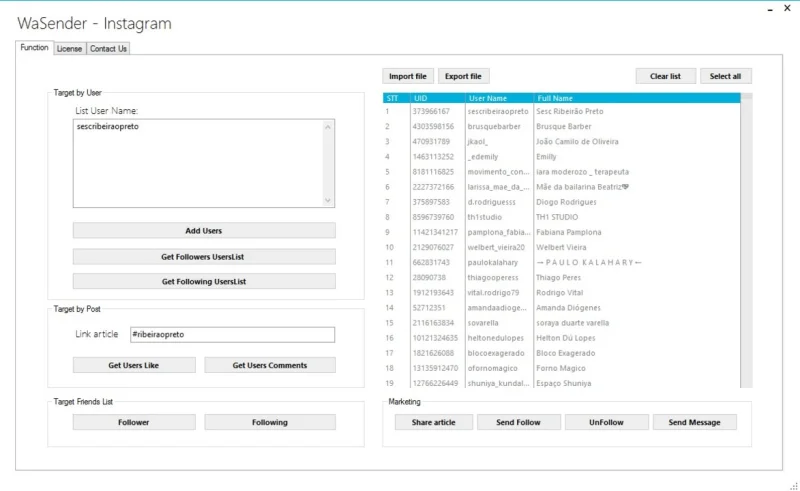Image resolution: width=800 pixels, height=491 pixels.
Task: Select the paulokalahary row
Action: pos(561,262)
